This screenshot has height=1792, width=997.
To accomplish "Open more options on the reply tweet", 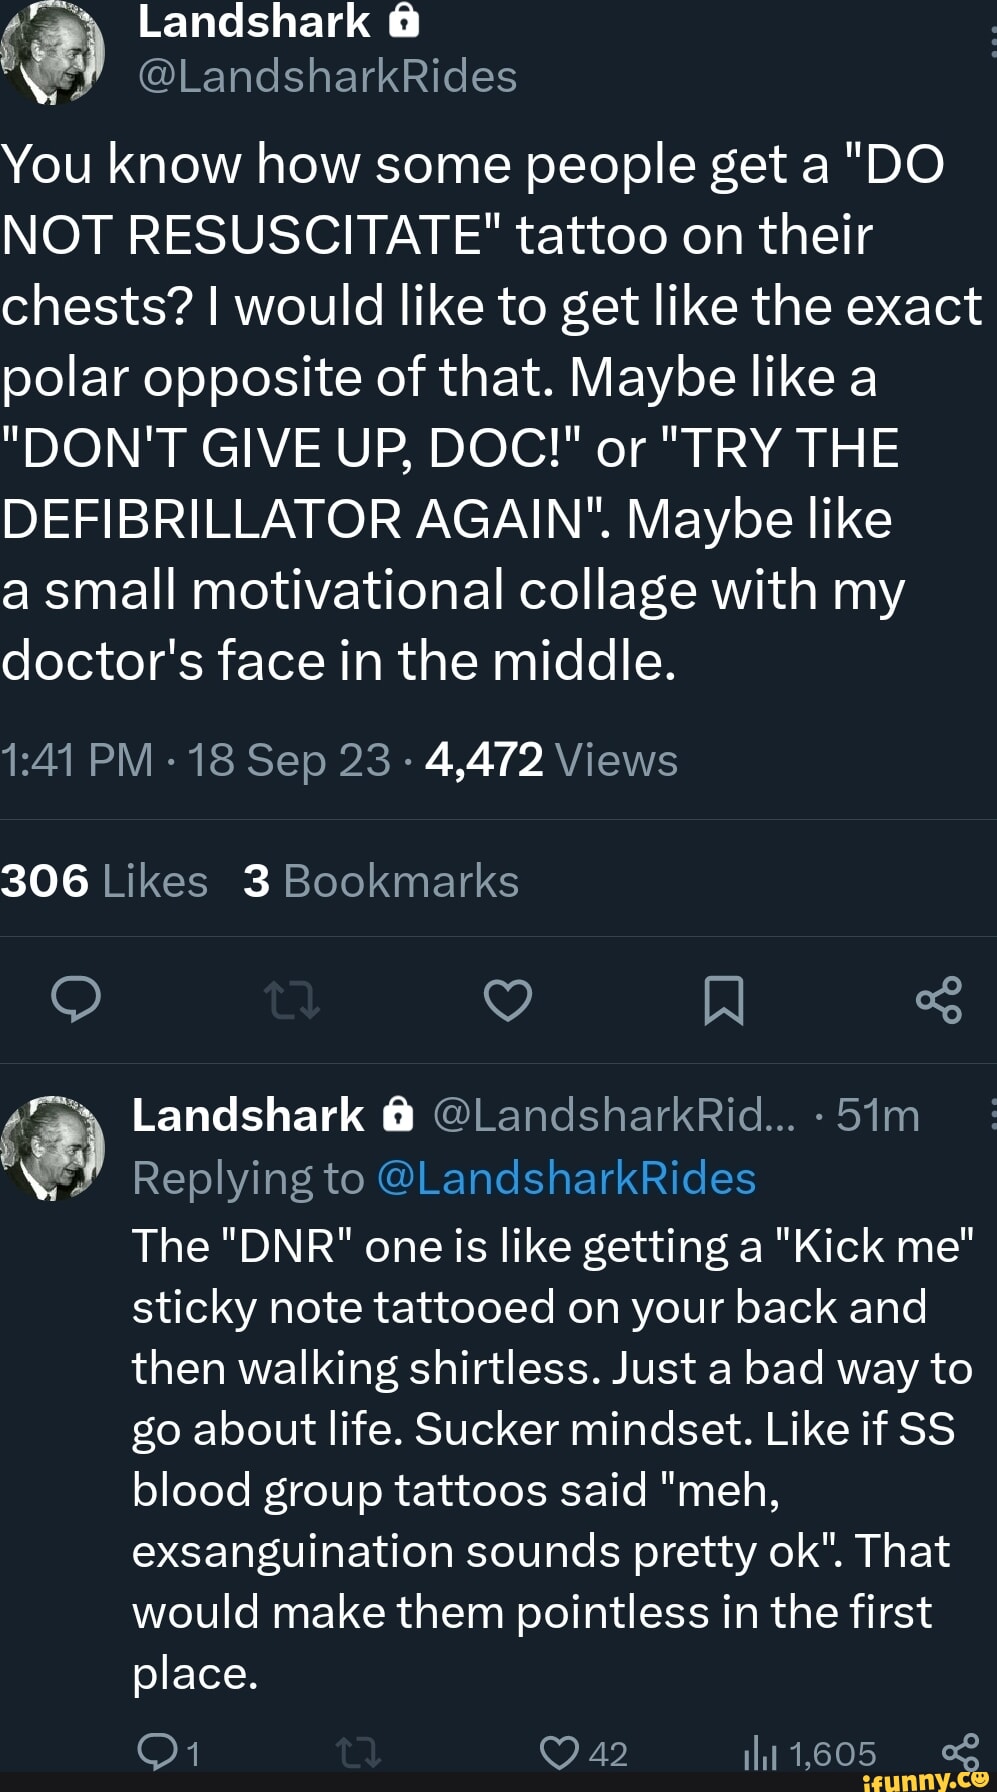I will [x=991, y=1114].
